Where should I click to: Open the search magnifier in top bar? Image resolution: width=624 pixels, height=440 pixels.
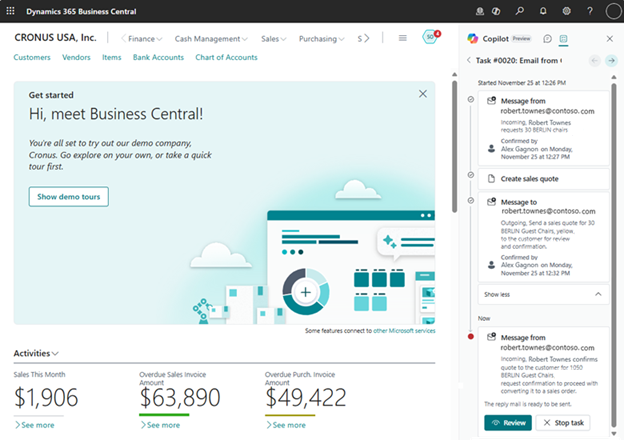[519, 11]
